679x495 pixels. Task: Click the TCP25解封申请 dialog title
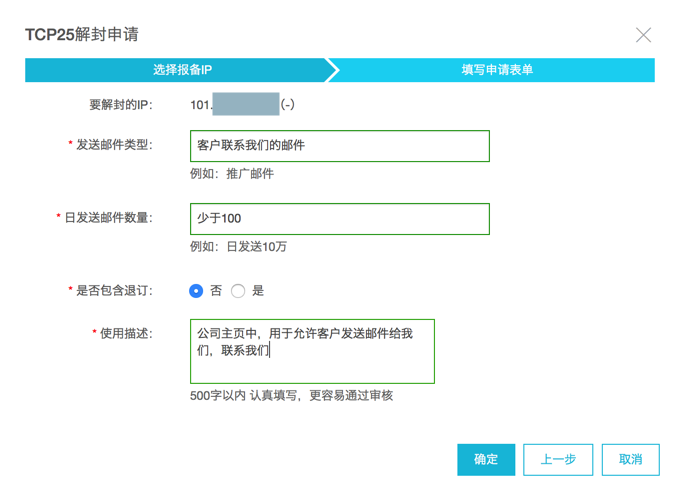[81, 35]
